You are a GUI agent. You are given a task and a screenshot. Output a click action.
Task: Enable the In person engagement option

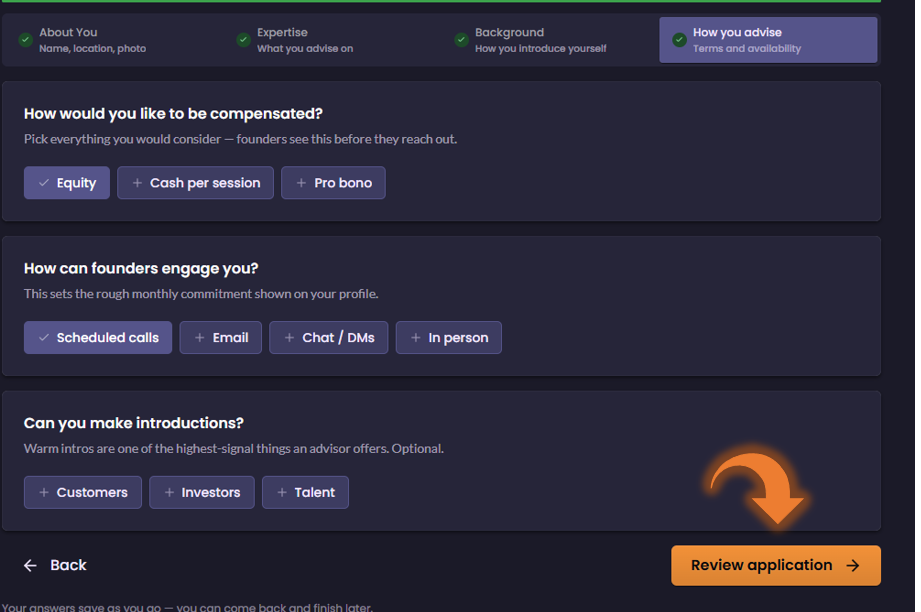click(449, 338)
